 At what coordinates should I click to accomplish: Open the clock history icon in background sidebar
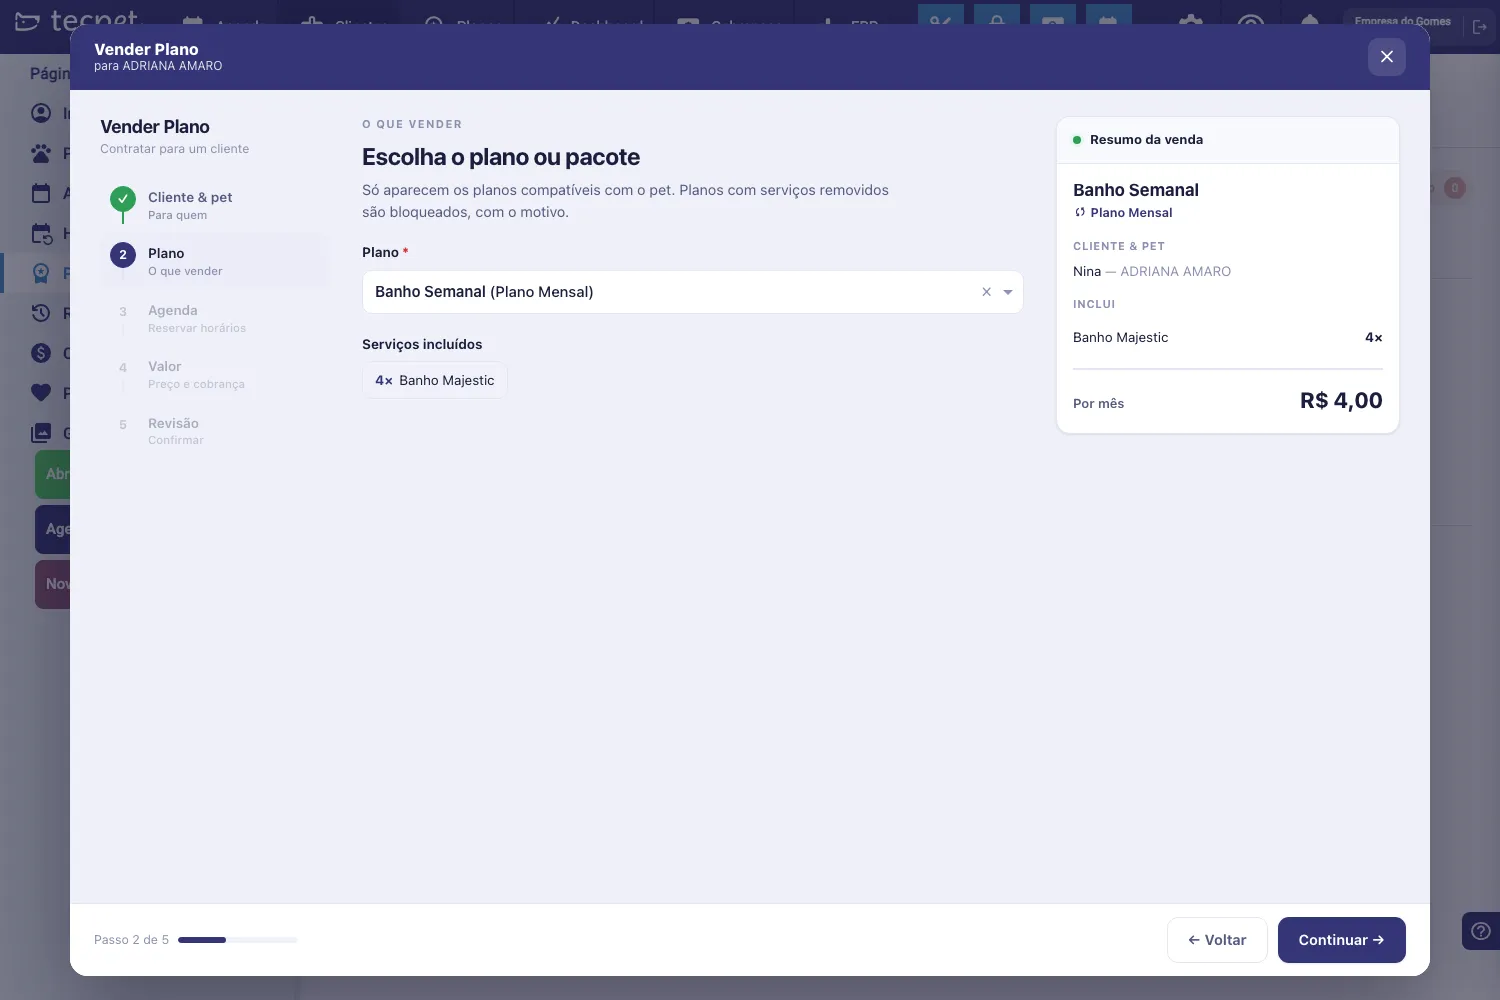click(41, 313)
